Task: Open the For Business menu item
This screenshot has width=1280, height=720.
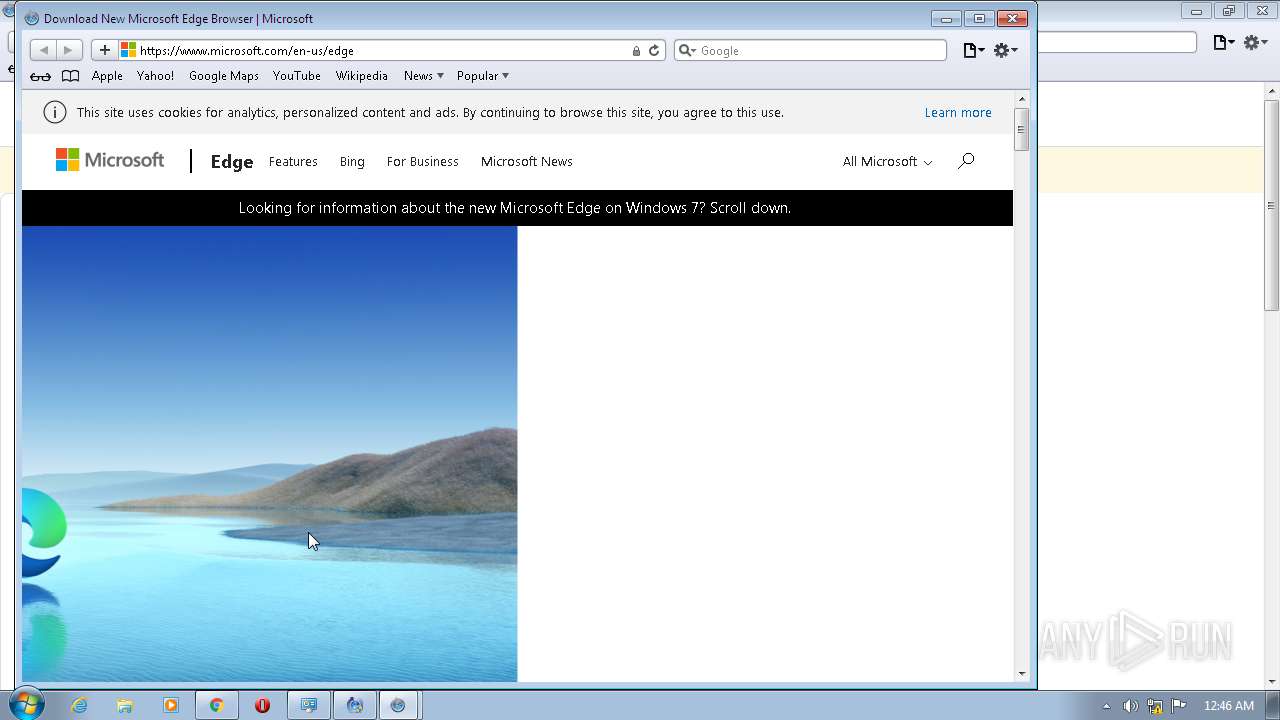Action: tap(422, 161)
